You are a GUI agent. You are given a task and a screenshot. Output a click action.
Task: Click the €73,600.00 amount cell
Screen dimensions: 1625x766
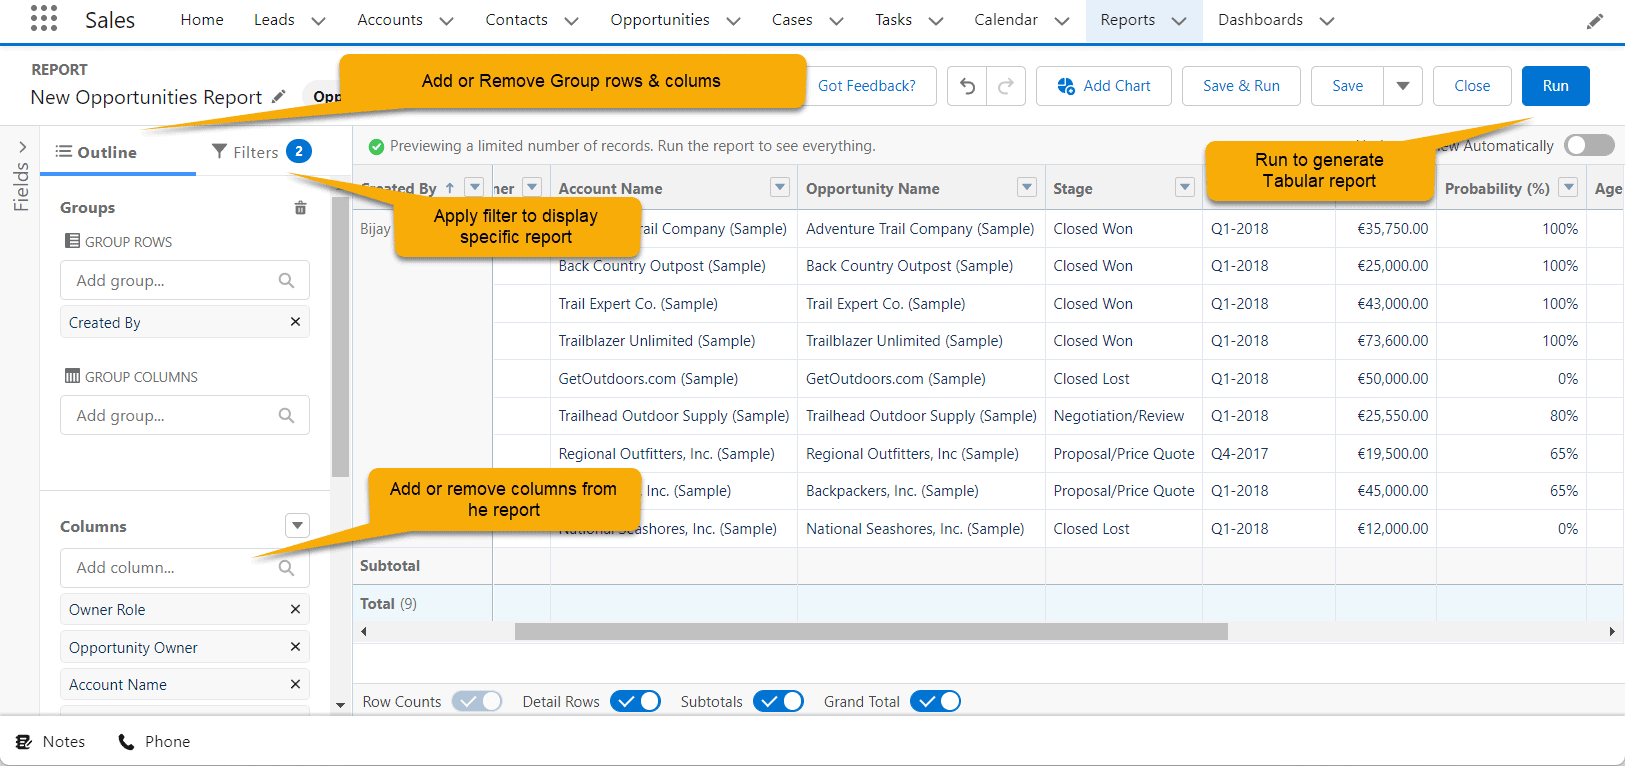(x=1386, y=341)
